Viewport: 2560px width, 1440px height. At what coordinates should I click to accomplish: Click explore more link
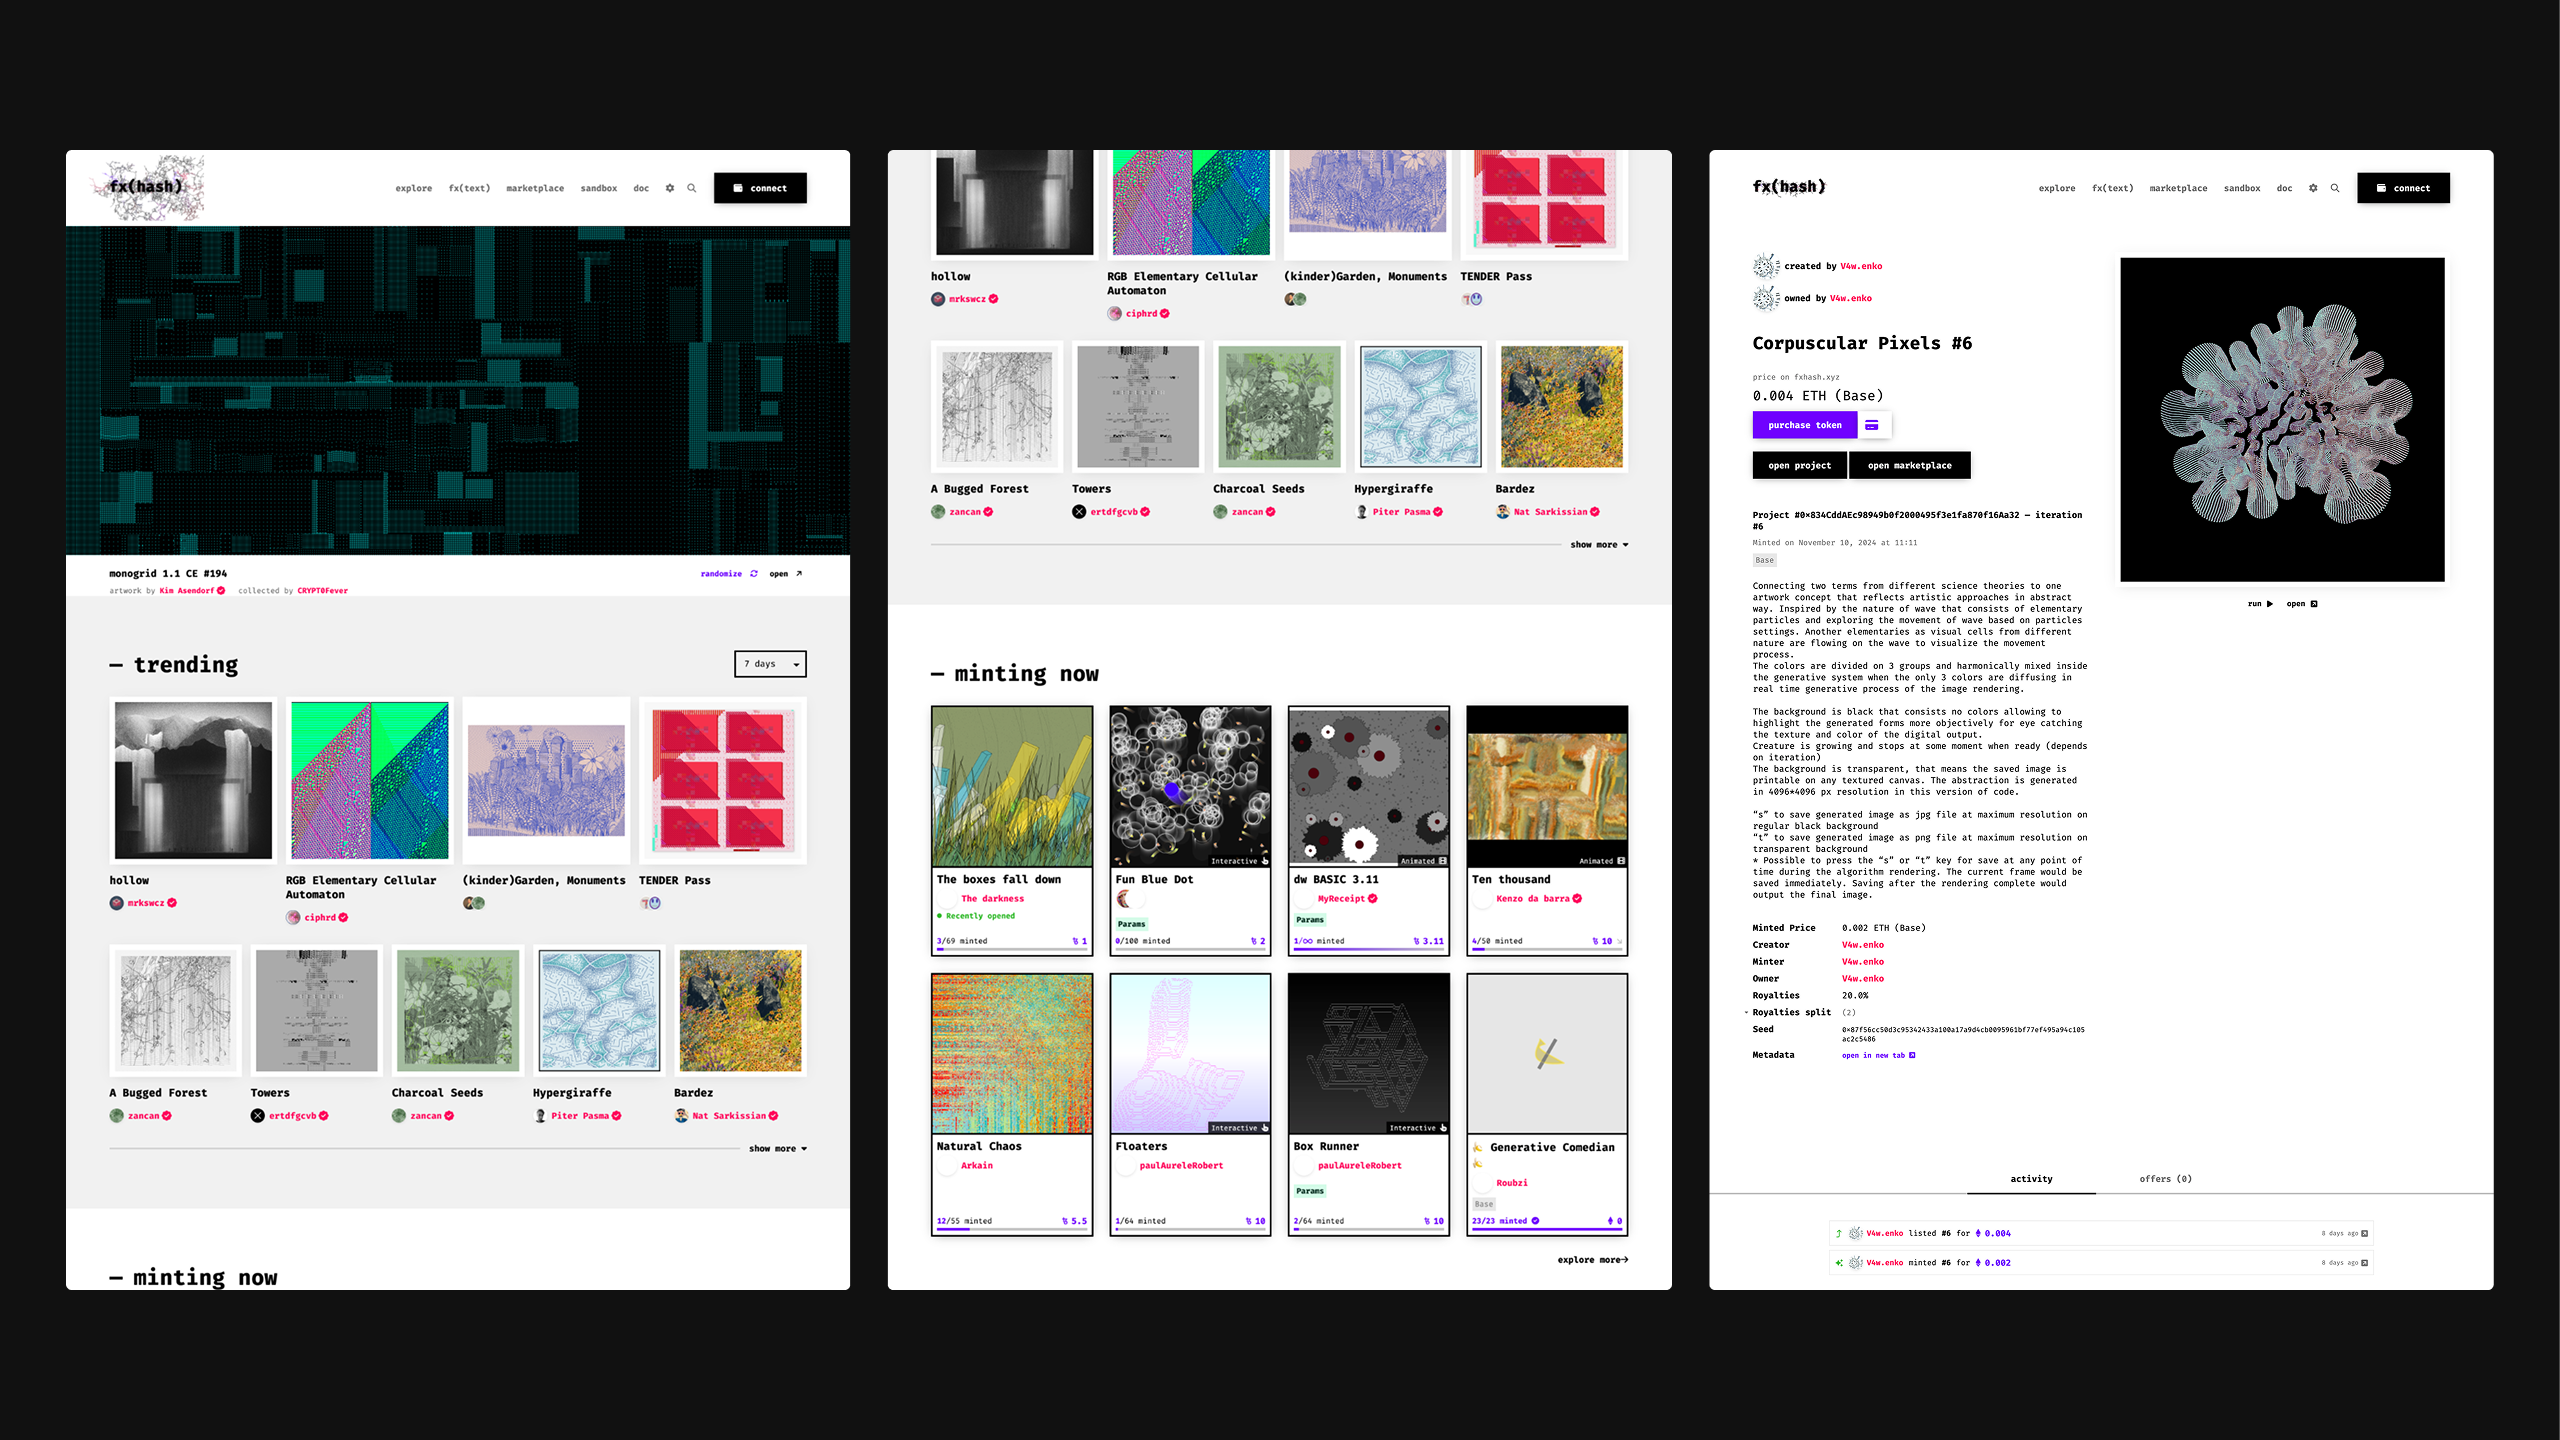coord(1592,1260)
